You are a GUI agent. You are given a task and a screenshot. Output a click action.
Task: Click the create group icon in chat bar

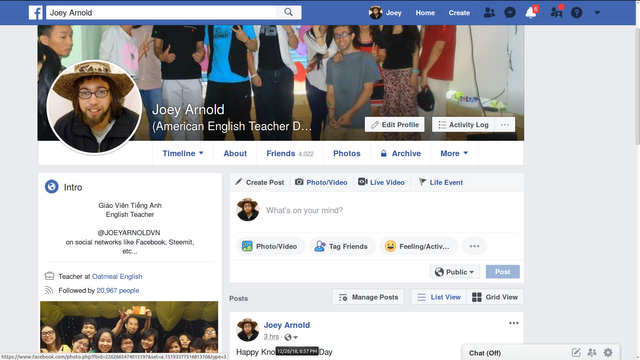tap(592, 353)
